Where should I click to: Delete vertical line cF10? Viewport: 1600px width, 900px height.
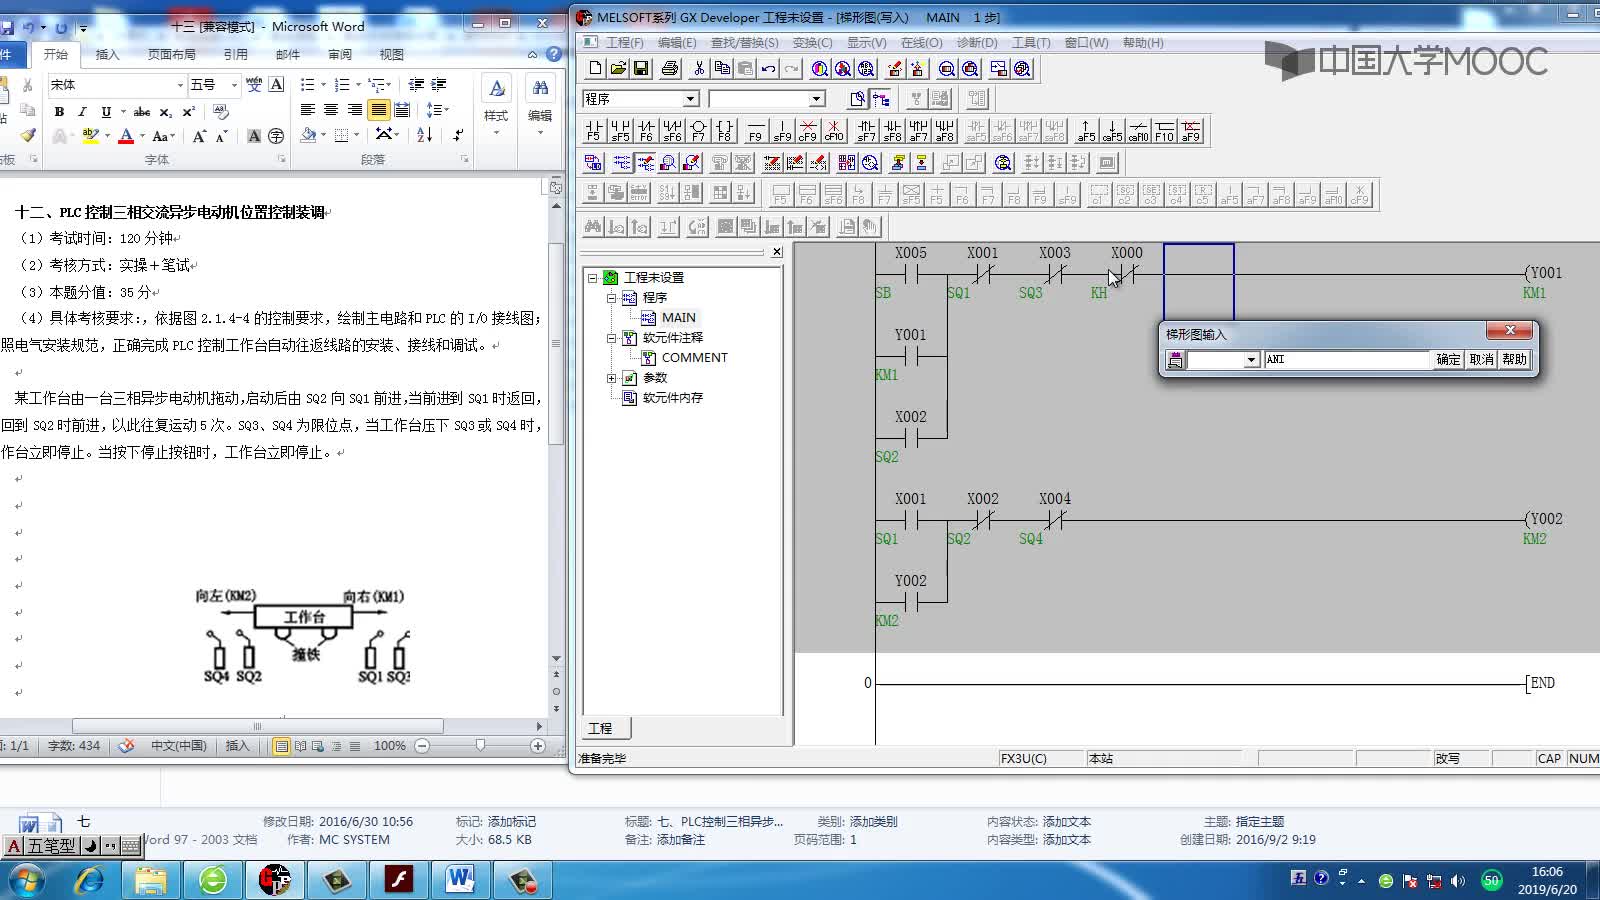pos(834,131)
